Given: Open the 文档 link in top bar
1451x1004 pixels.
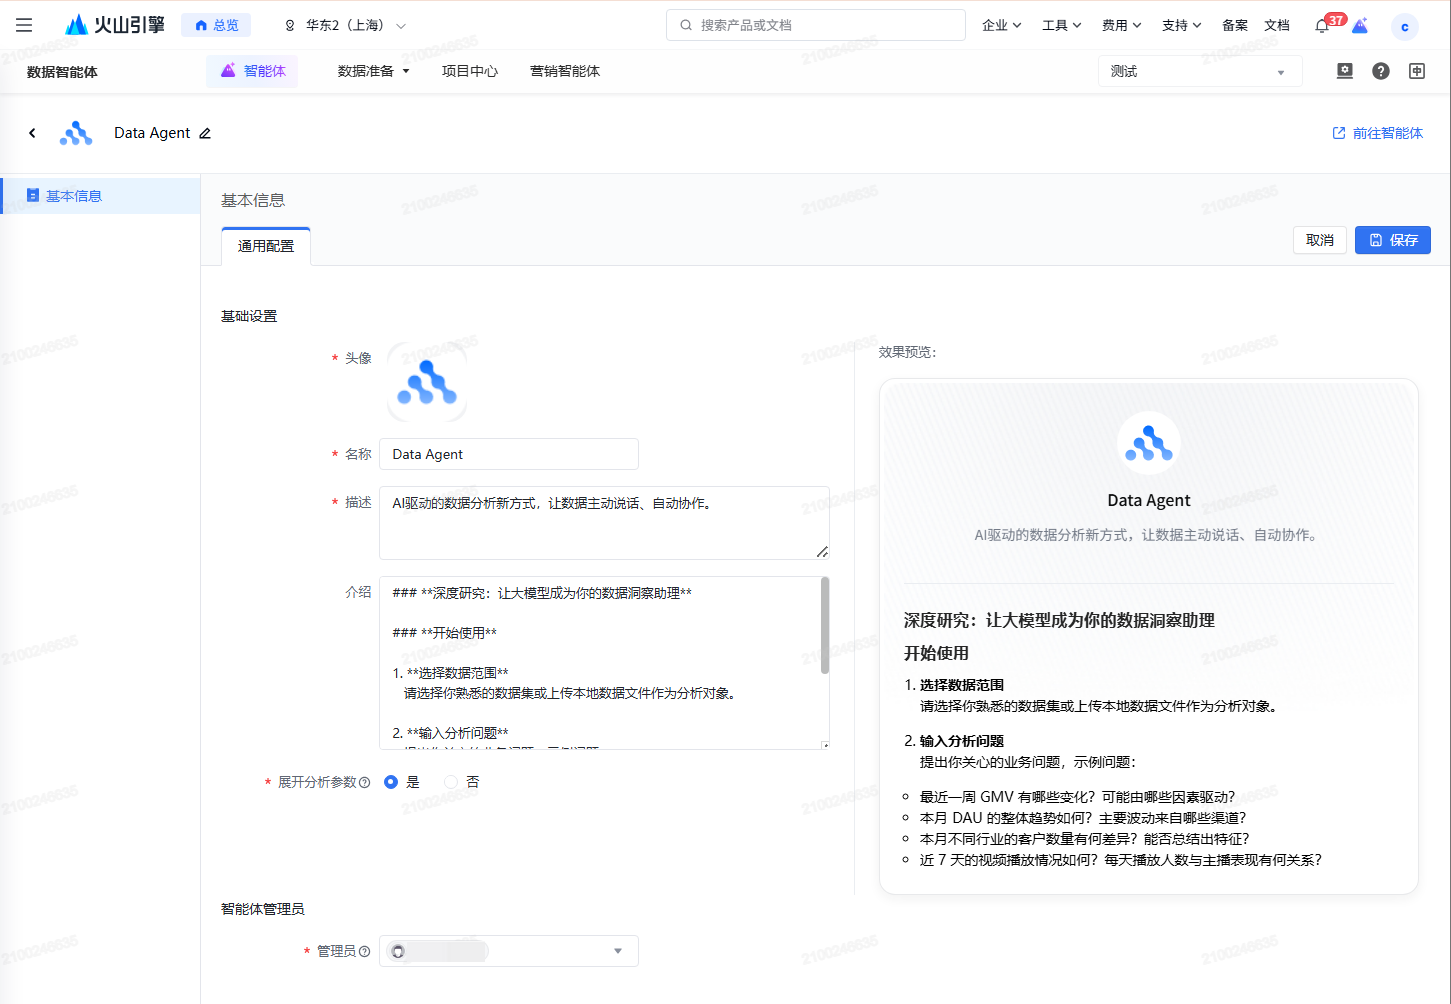Looking at the screenshot, I should coord(1277,26).
